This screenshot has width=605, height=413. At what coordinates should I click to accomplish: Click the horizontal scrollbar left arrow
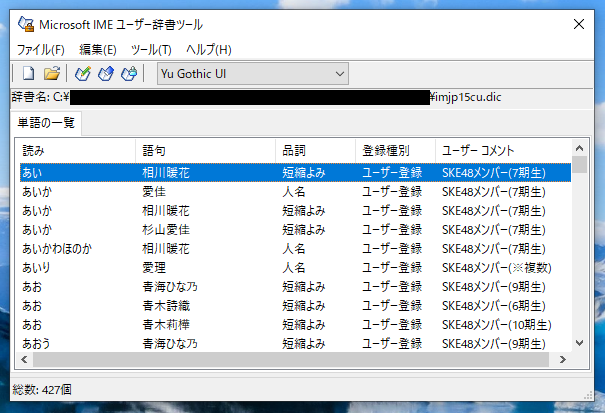(24, 360)
